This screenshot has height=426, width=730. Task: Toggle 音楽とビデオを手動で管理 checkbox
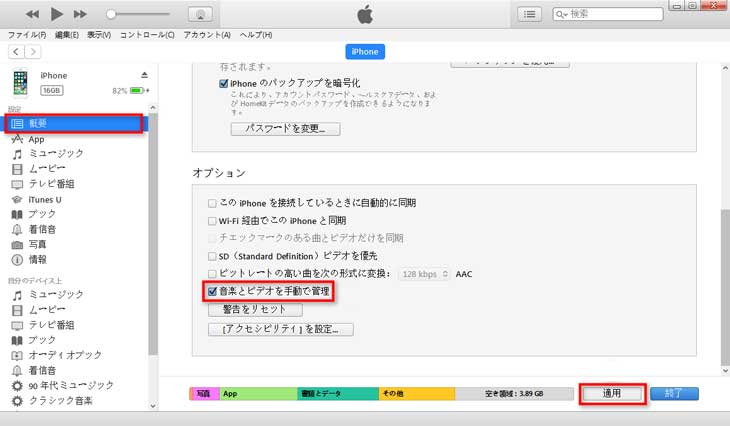click(212, 291)
